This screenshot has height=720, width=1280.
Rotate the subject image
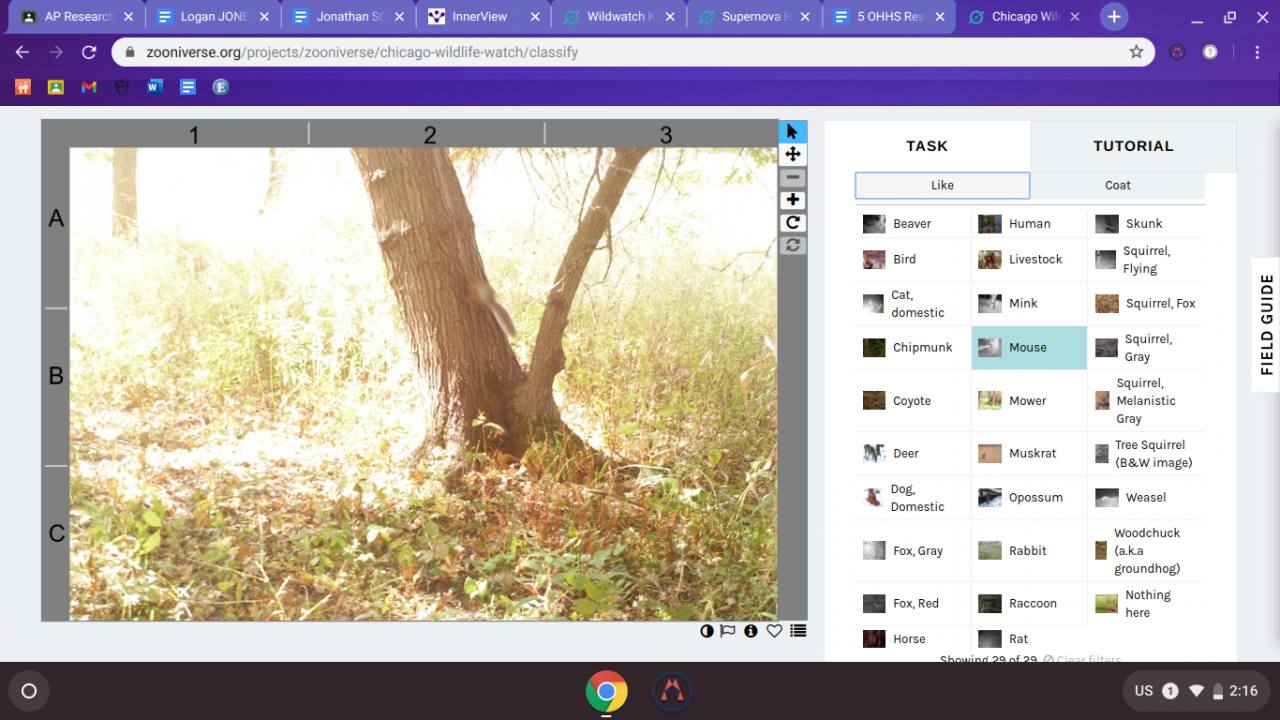(x=793, y=222)
